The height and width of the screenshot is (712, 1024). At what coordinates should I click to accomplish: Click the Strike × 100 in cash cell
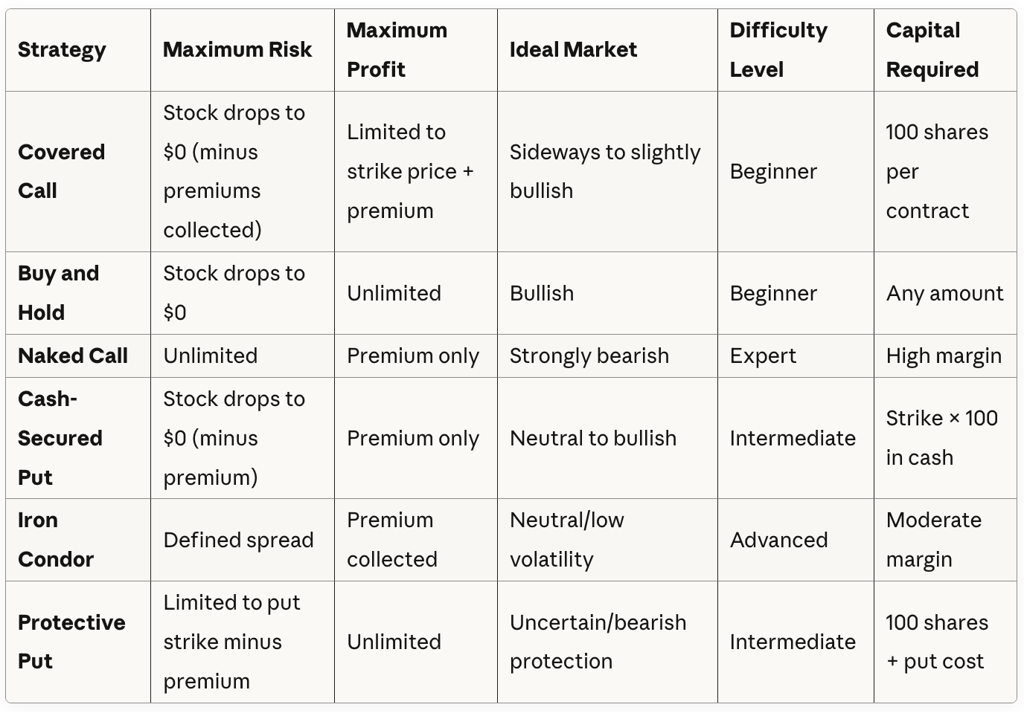point(941,438)
